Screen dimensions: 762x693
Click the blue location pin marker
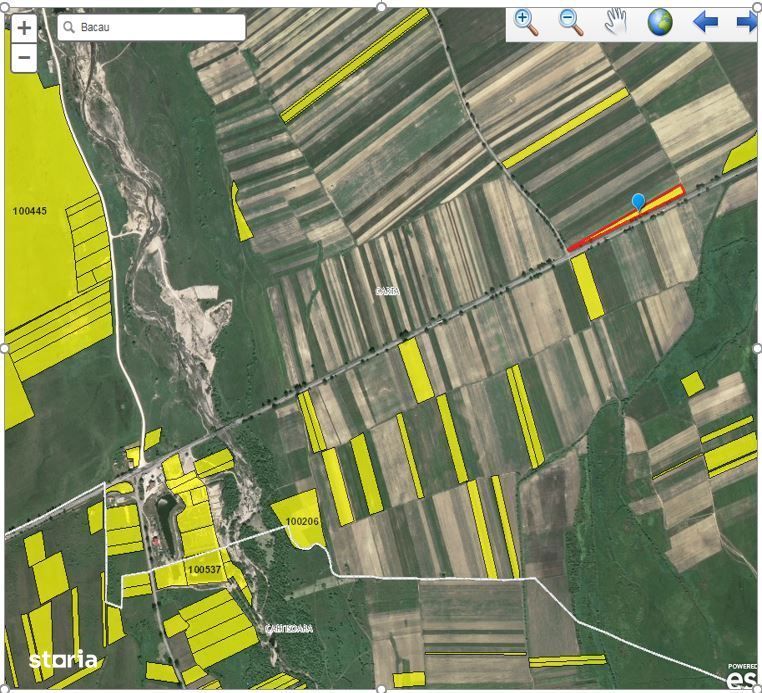[638, 202]
